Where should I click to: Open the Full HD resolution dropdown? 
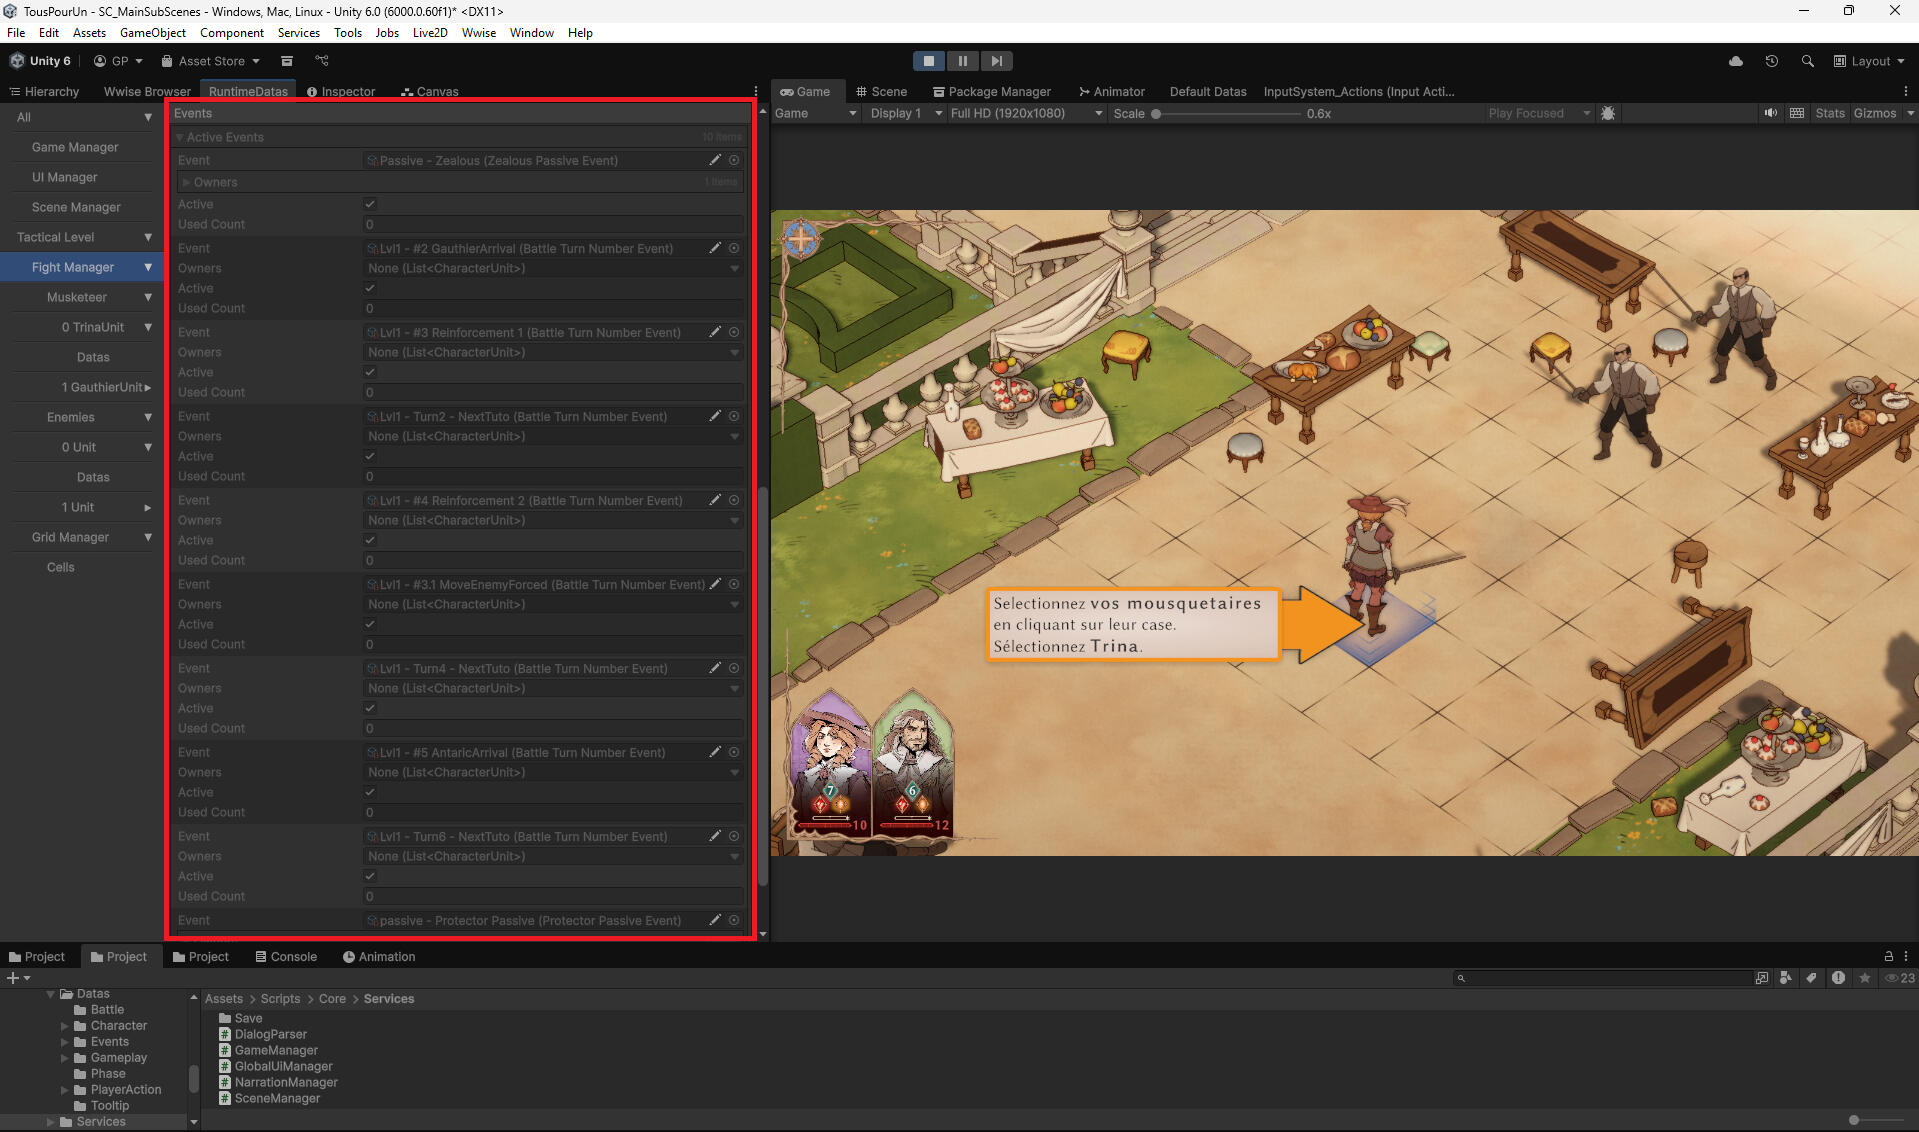click(1026, 114)
